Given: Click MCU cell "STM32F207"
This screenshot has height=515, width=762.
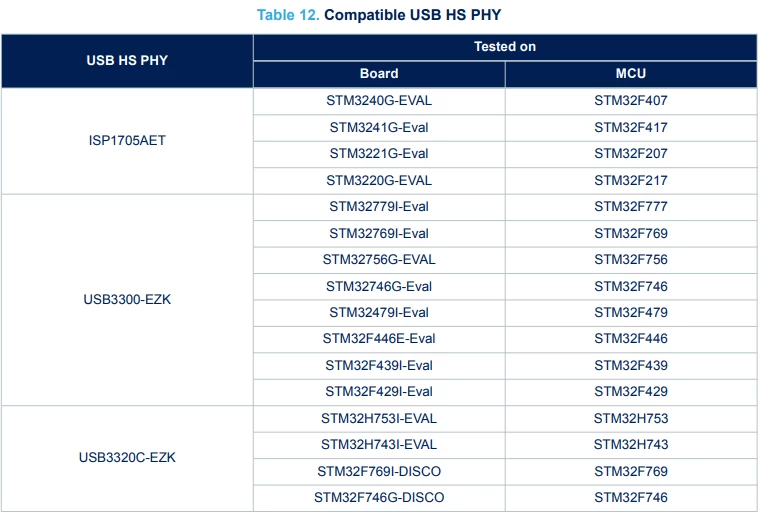Looking at the screenshot, I should click(x=631, y=154).
